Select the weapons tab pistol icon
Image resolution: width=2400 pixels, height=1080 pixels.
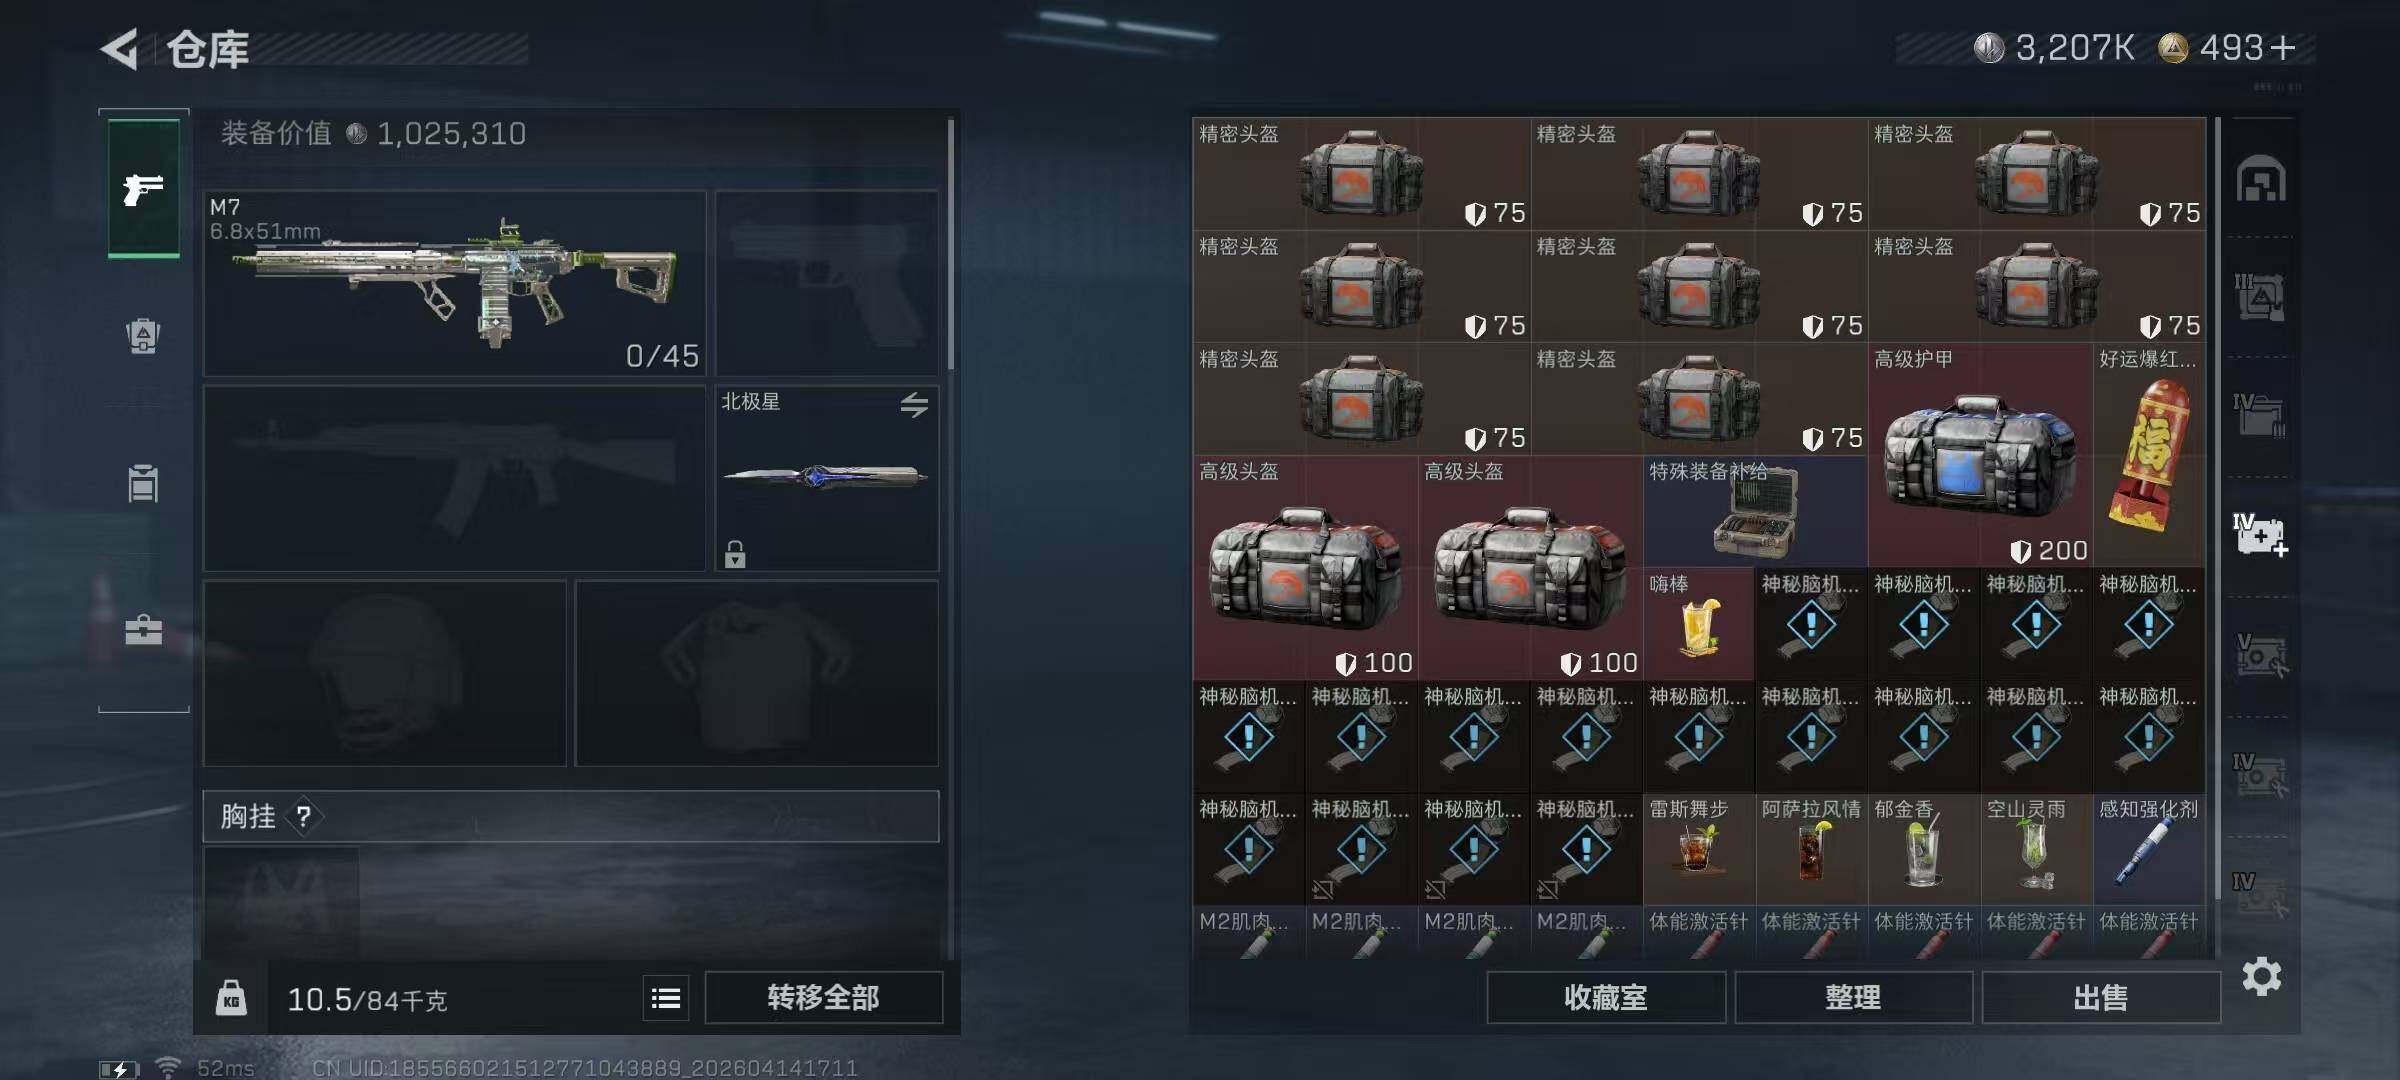click(x=144, y=188)
